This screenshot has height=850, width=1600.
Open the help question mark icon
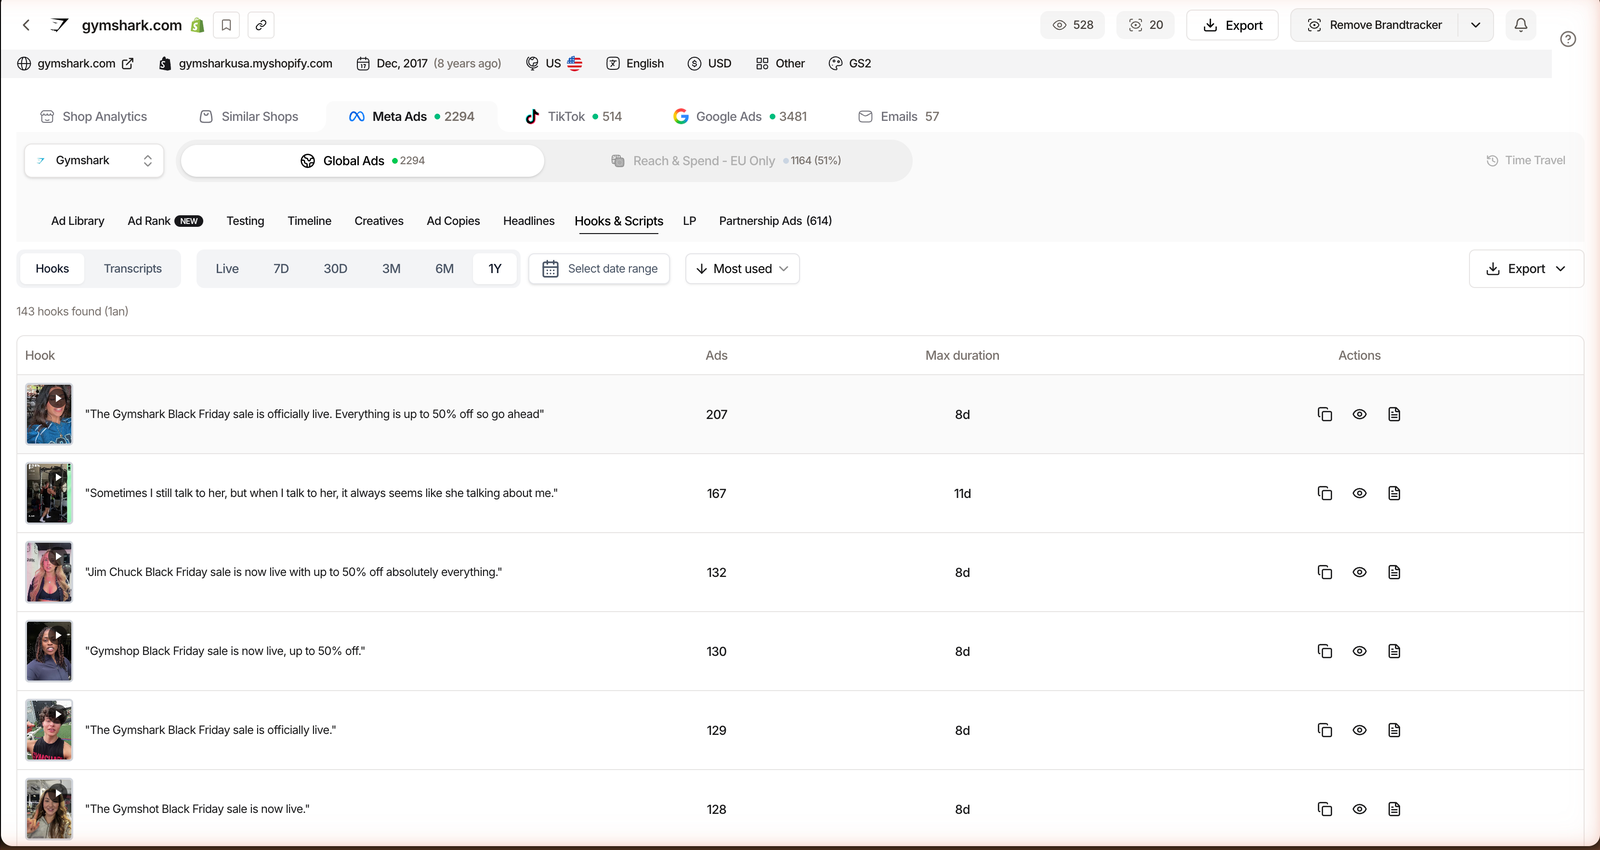coord(1568,39)
